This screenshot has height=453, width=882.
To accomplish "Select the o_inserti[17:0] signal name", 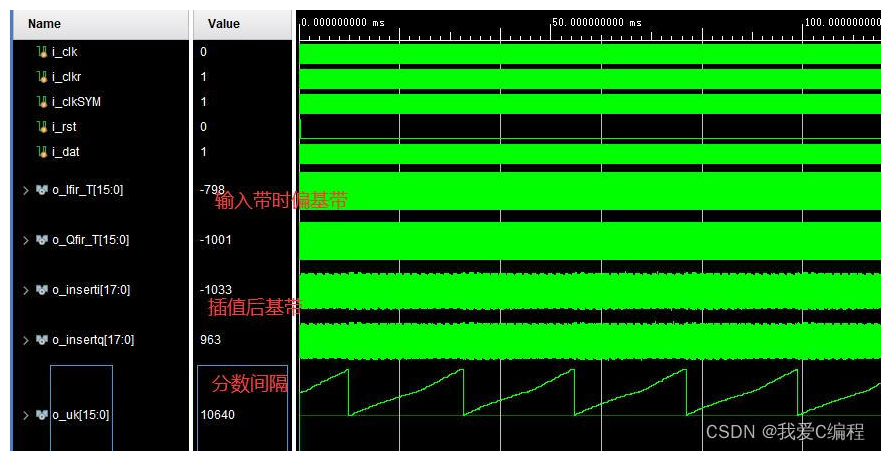I will (x=91, y=290).
